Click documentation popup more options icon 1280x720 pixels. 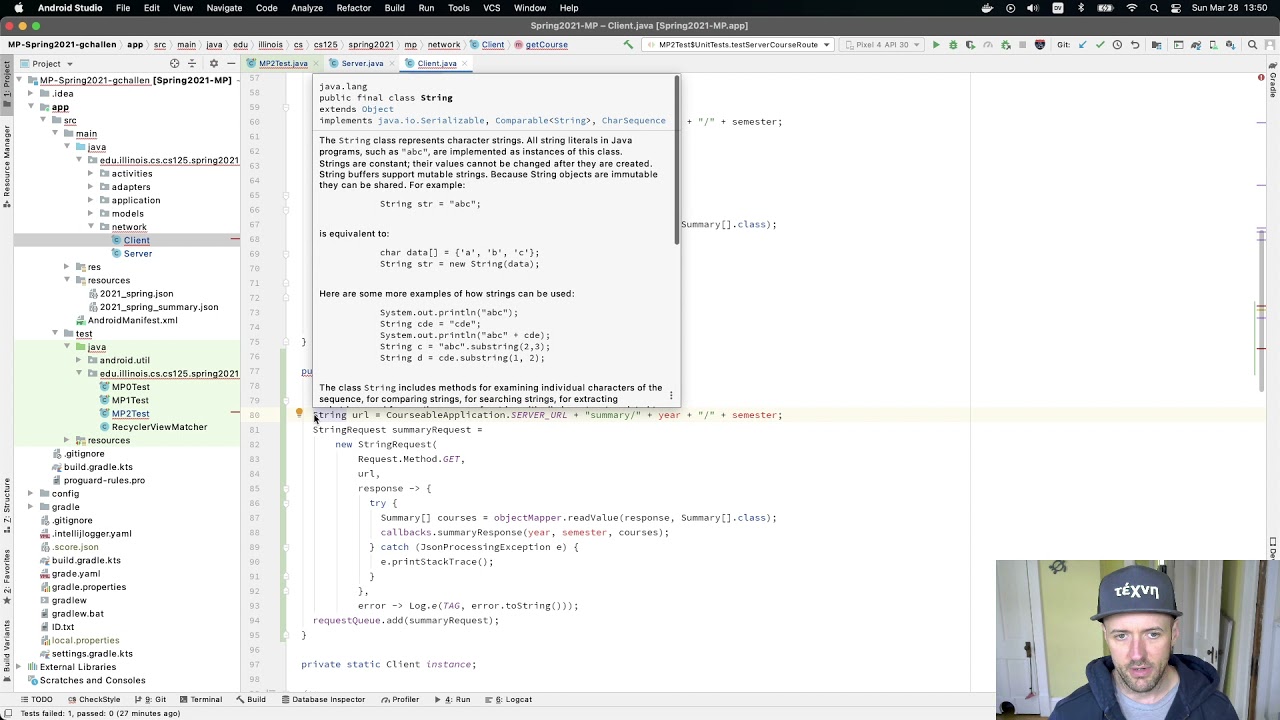(671, 395)
